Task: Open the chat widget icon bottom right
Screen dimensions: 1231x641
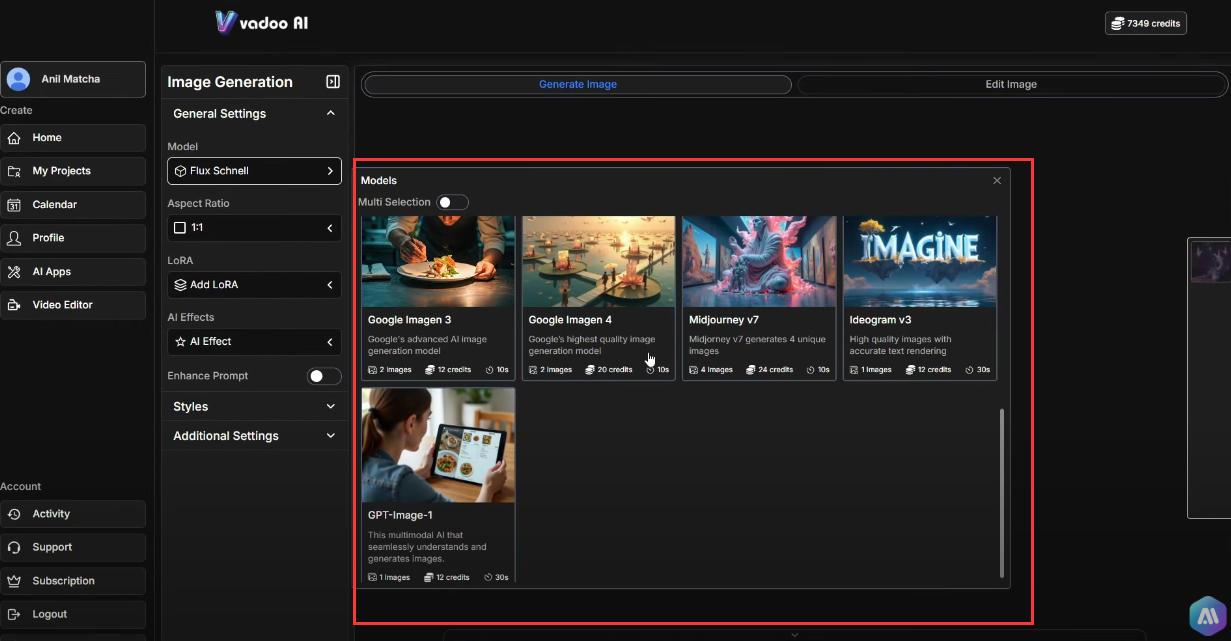Action: pos(1208,616)
